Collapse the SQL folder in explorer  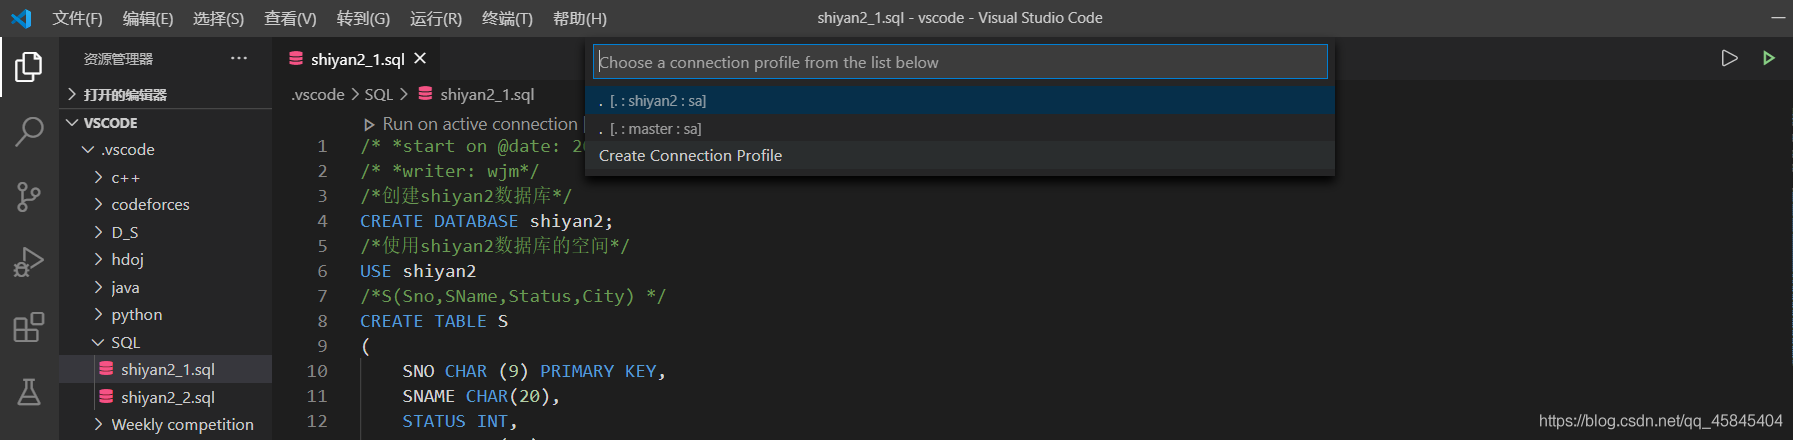pyautogui.click(x=125, y=342)
